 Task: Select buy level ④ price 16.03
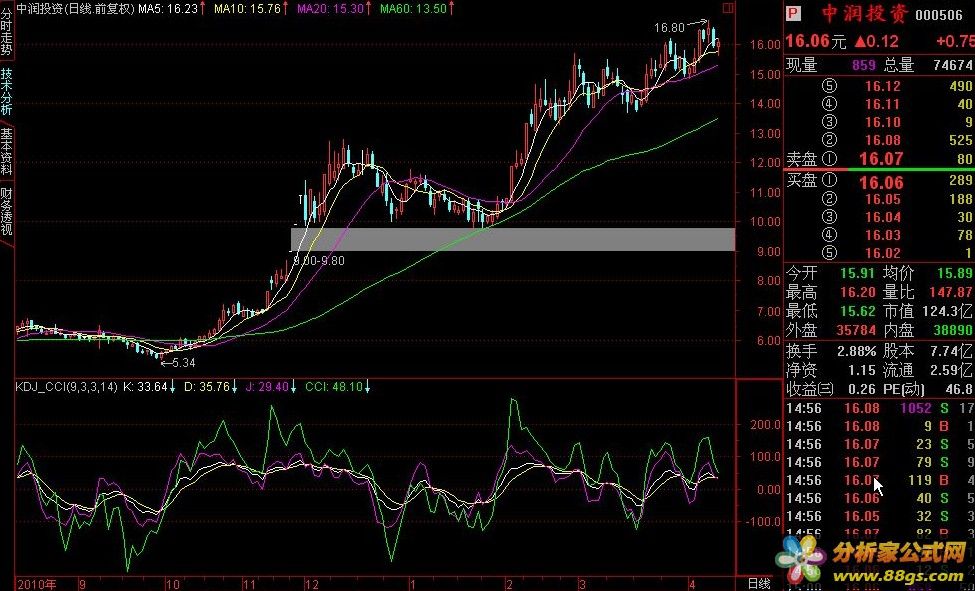[x=882, y=235]
